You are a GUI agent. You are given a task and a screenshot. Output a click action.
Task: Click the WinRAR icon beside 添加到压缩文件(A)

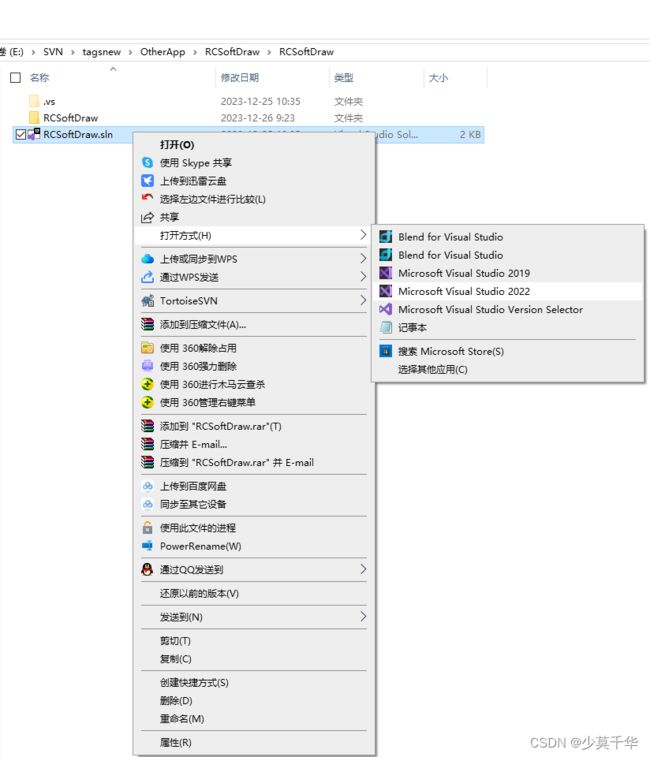point(147,324)
